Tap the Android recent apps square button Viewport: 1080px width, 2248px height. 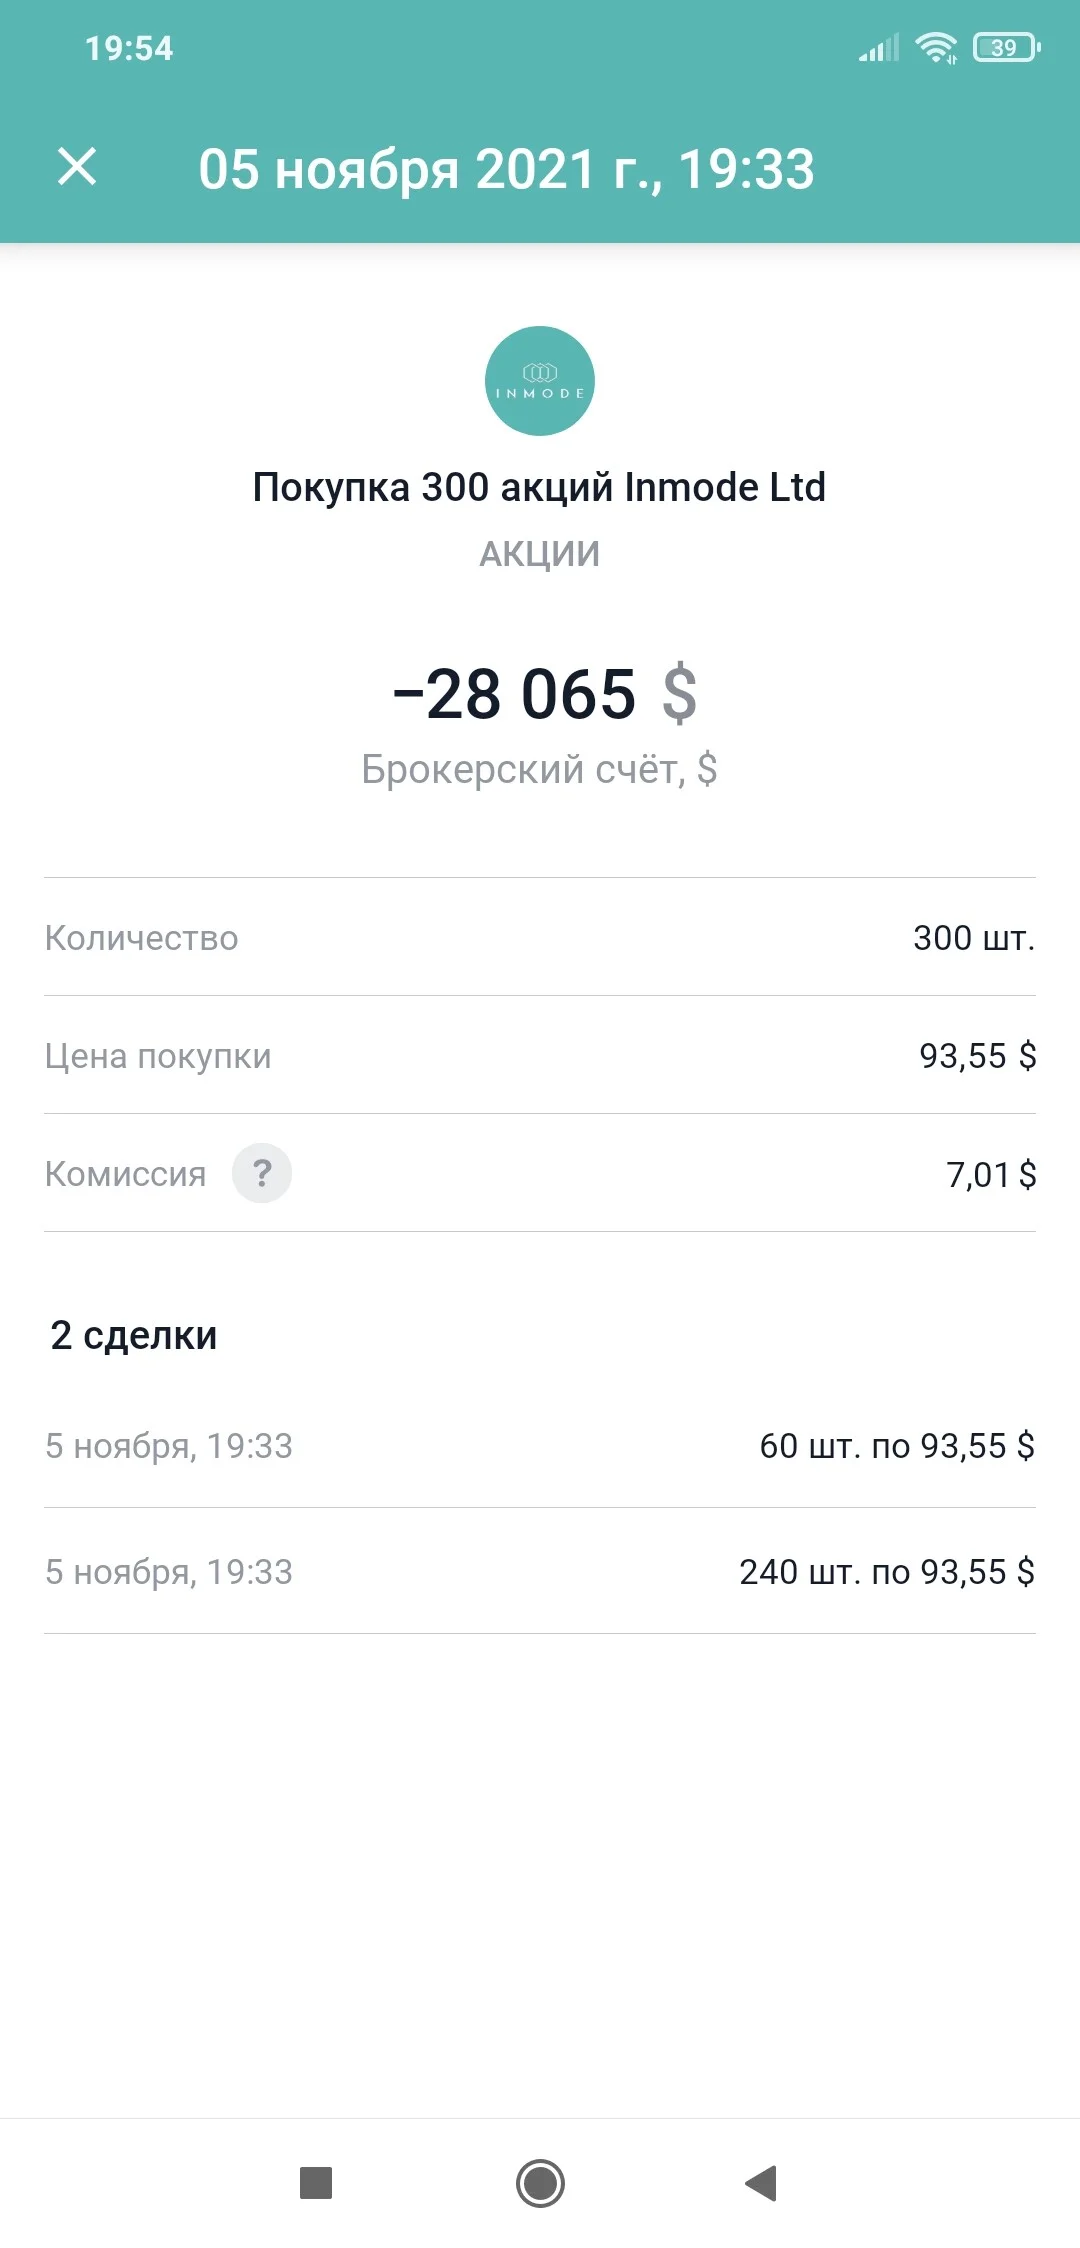(x=316, y=2183)
